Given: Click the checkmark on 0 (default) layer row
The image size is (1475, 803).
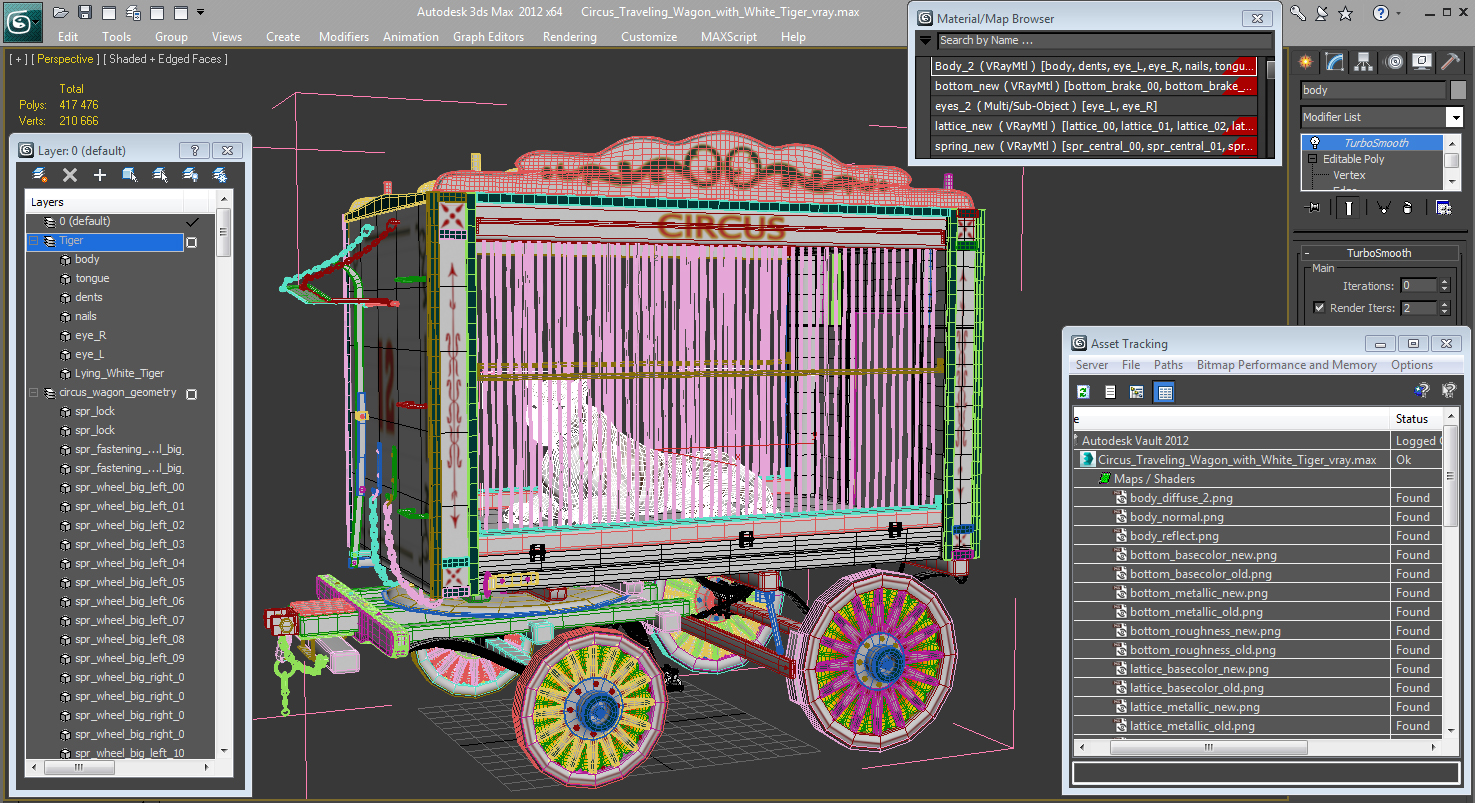Looking at the screenshot, I should [x=193, y=222].
